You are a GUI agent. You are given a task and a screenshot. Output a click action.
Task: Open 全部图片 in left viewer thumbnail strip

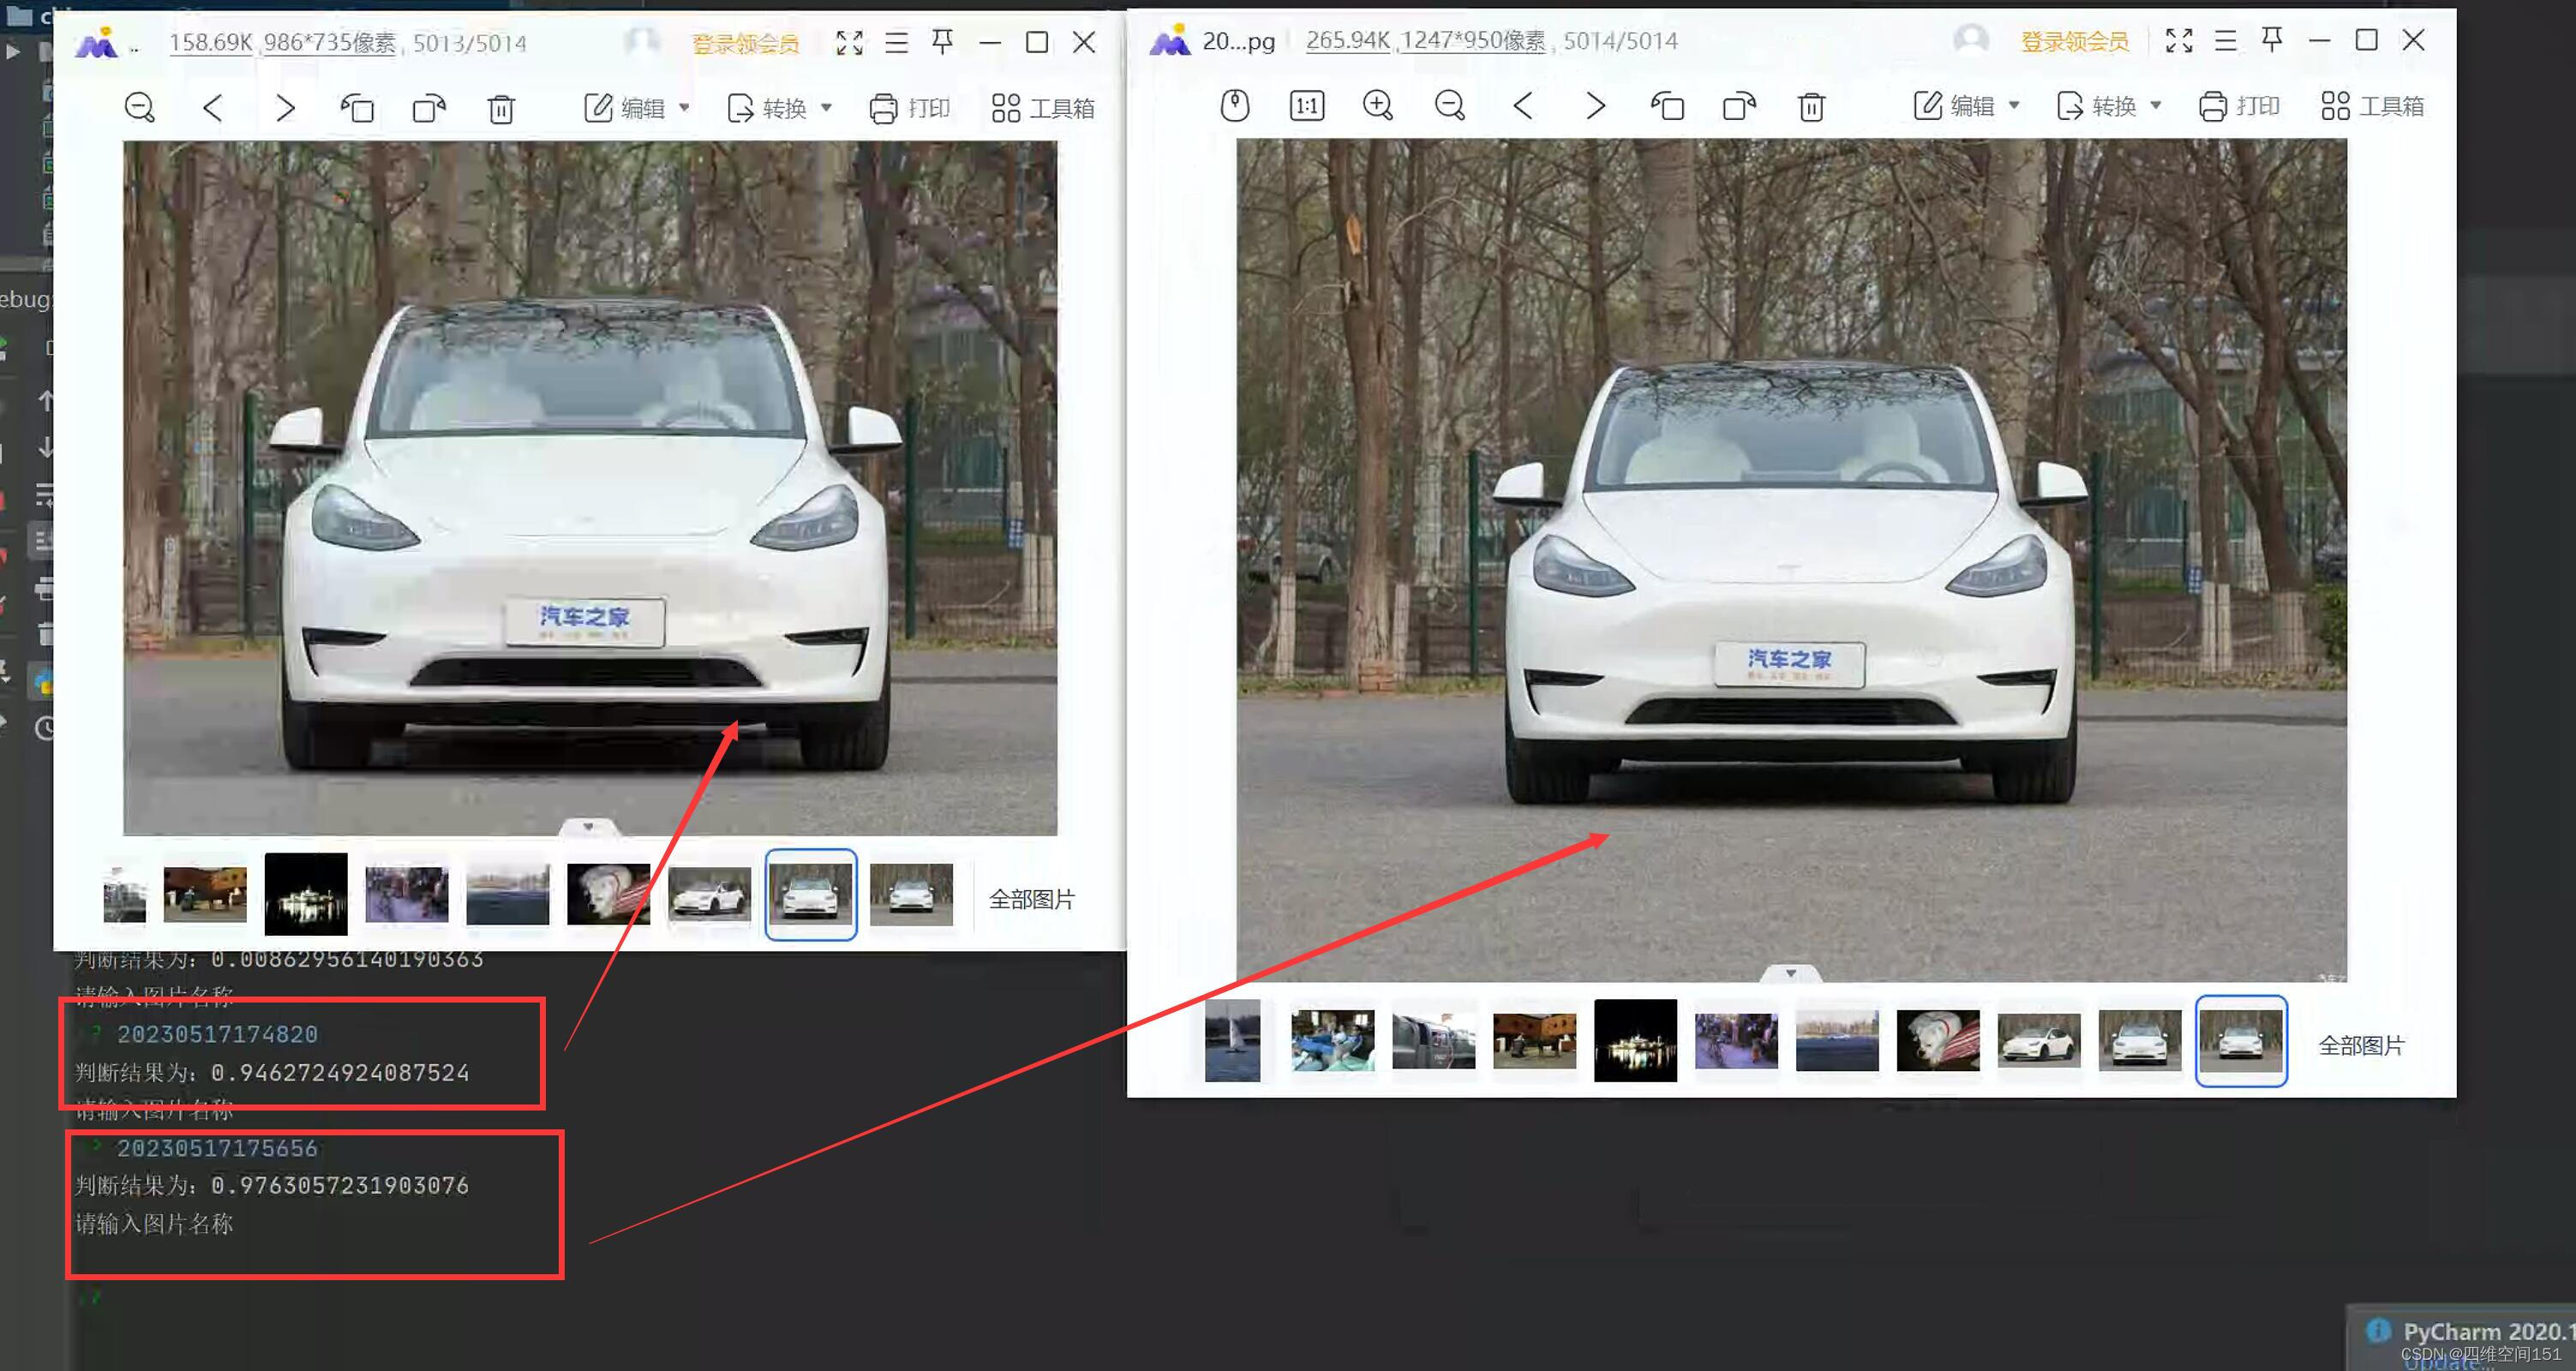1031,899
